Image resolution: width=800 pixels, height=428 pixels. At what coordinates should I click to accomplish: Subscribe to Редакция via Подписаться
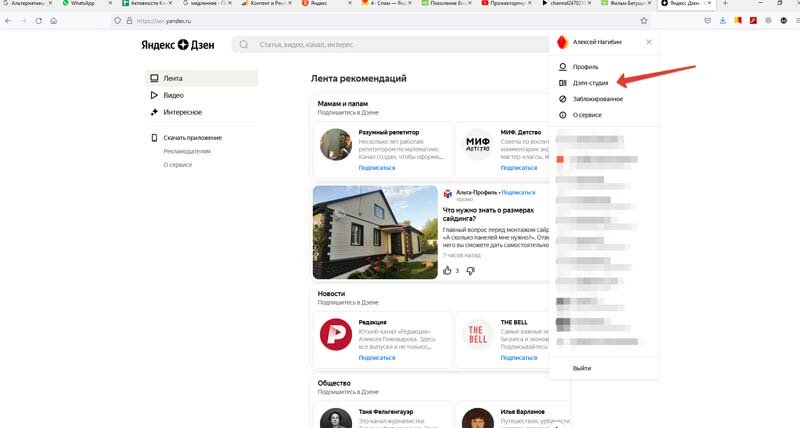point(377,358)
